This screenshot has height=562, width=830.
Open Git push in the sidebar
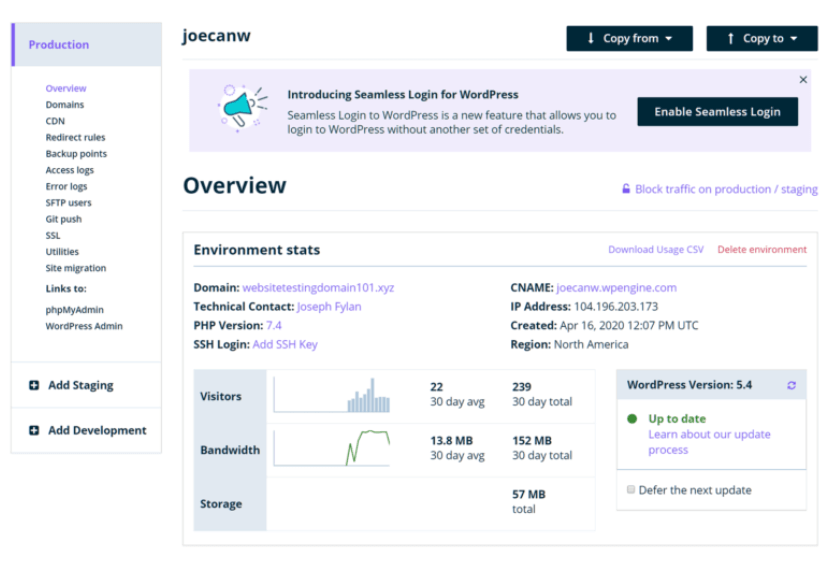(64, 220)
